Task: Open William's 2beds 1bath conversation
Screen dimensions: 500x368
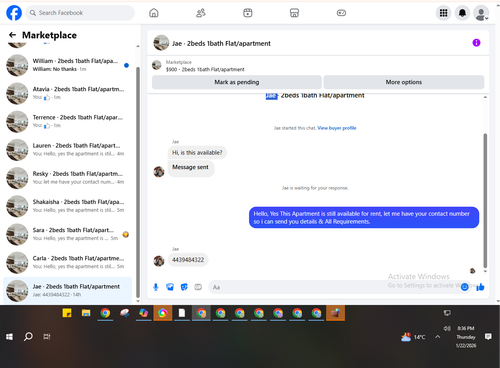Action: pyautogui.click(x=67, y=65)
